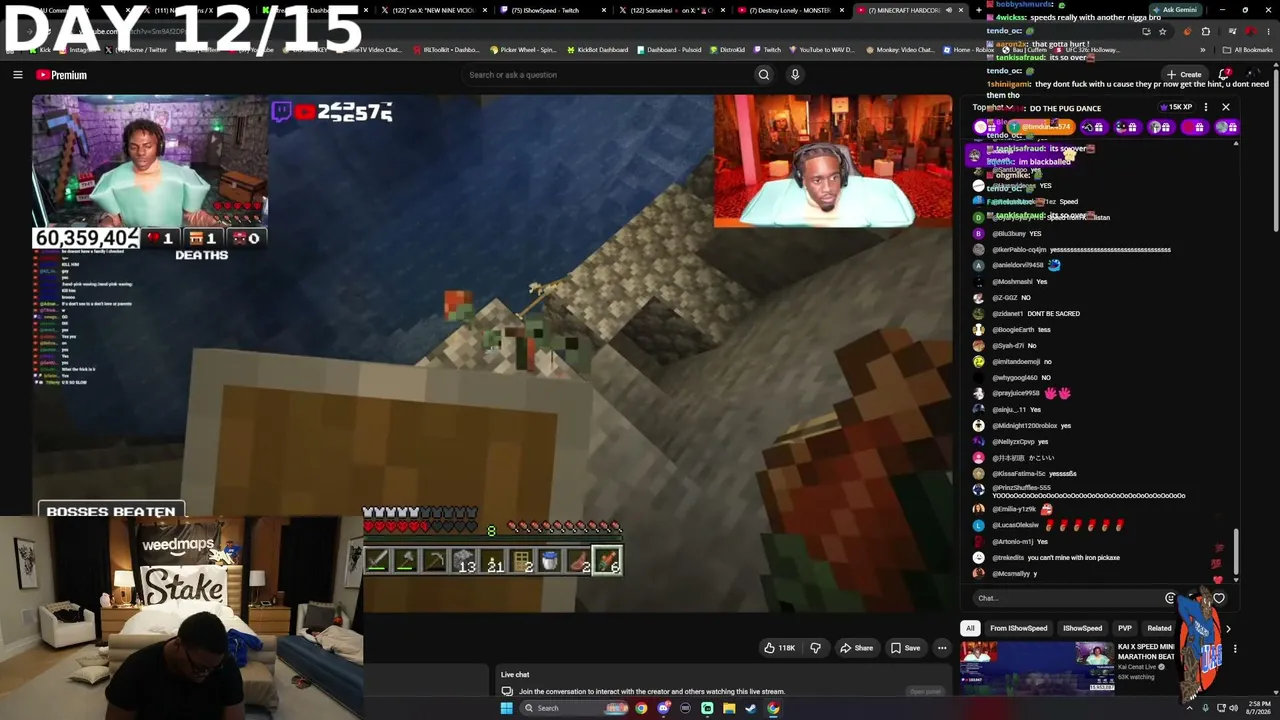Open the YouTube guide hamburger menu
The height and width of the screenshot is (720, 1280).
click(18, 75)
